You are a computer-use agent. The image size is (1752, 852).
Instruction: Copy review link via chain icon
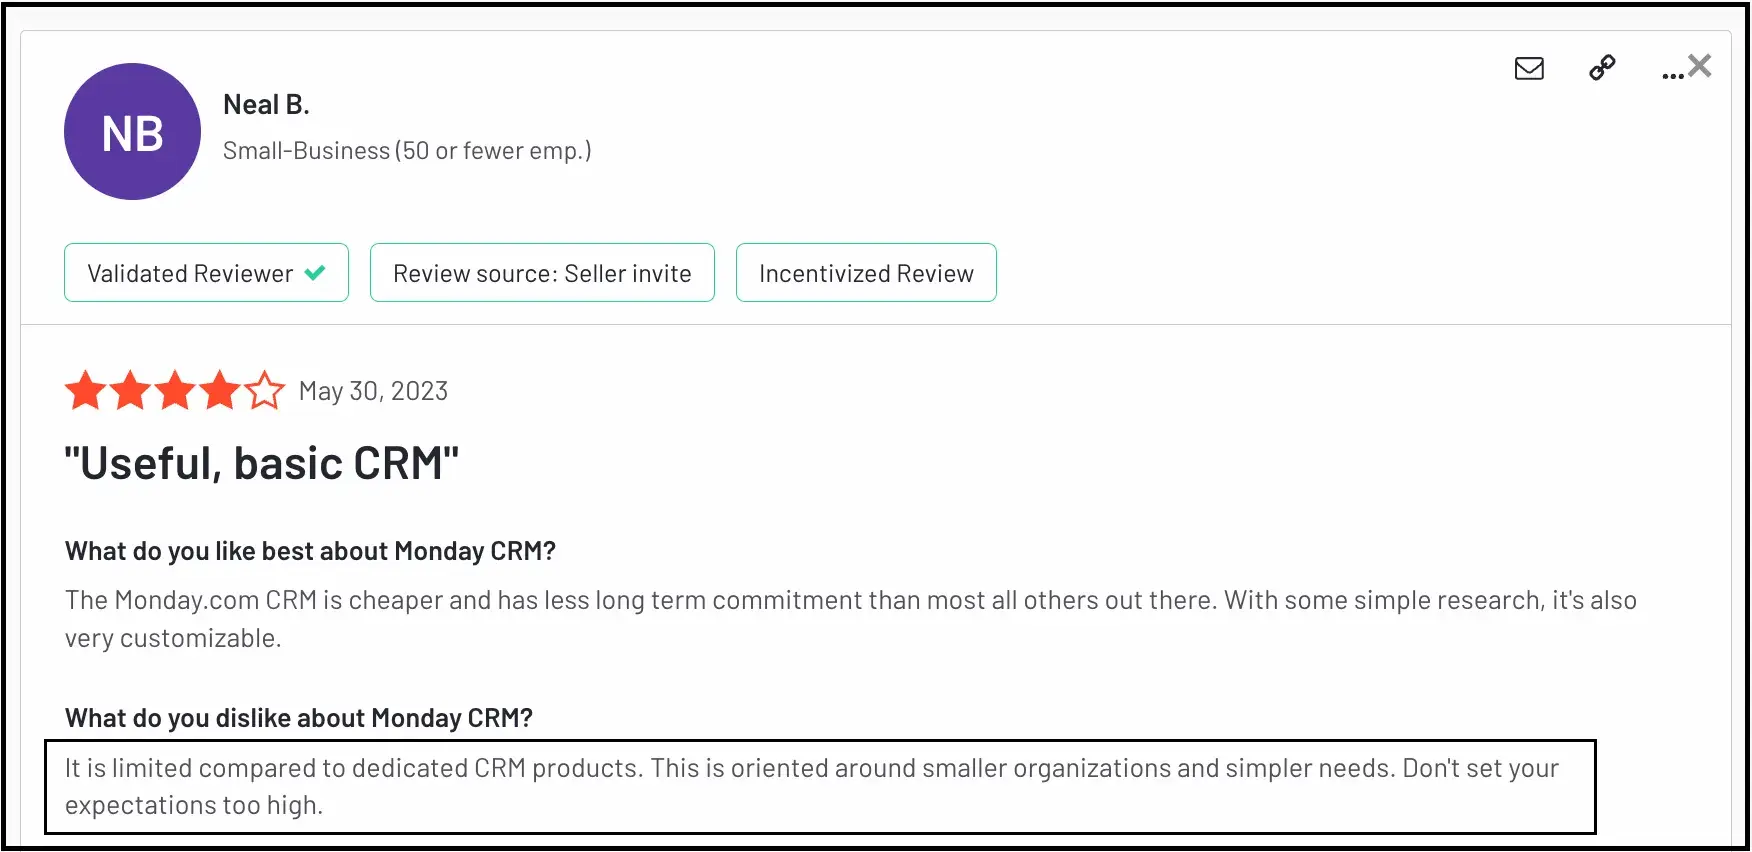1602,67
